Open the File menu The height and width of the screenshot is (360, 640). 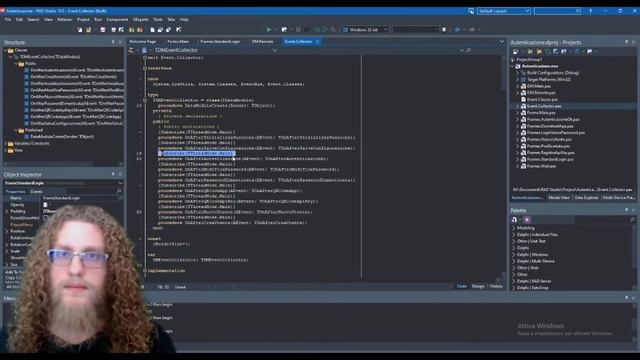pyautogui.click(x=8, y=20)
